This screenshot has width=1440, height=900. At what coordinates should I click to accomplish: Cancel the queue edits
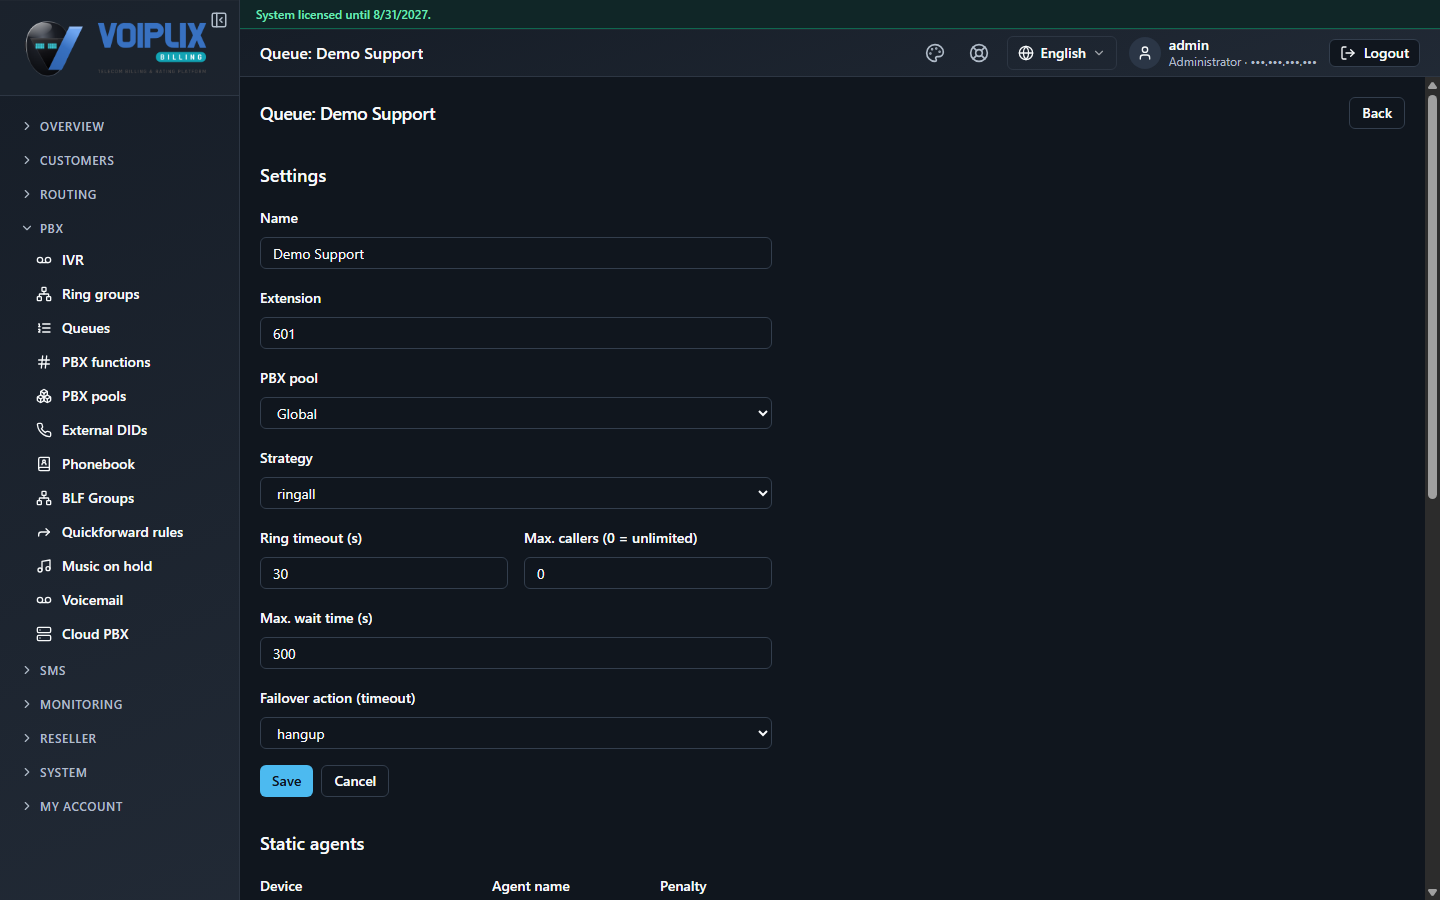[355, 781]
